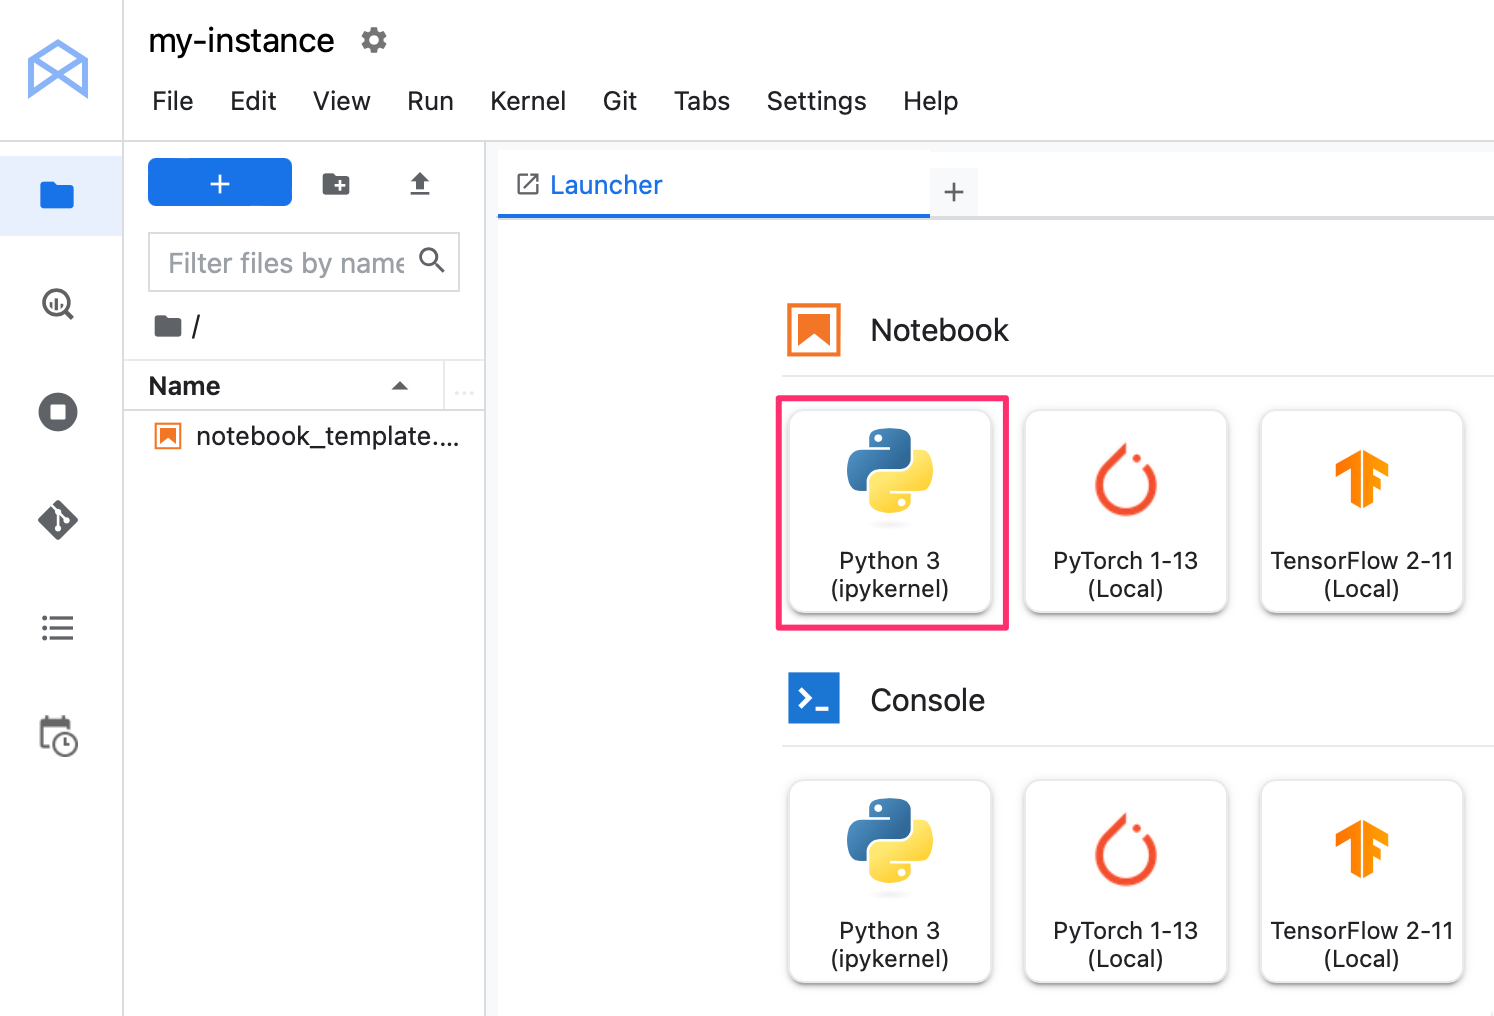Open the Kernel menu

click(528, 101)
